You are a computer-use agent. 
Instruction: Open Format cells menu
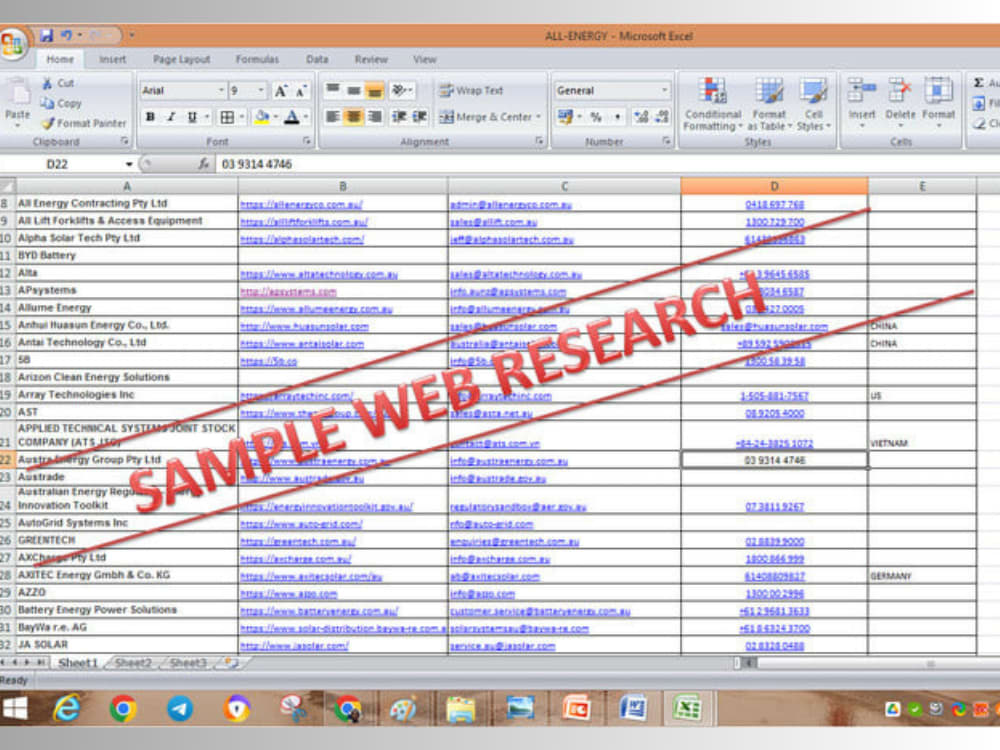click(x=938, y=102)
